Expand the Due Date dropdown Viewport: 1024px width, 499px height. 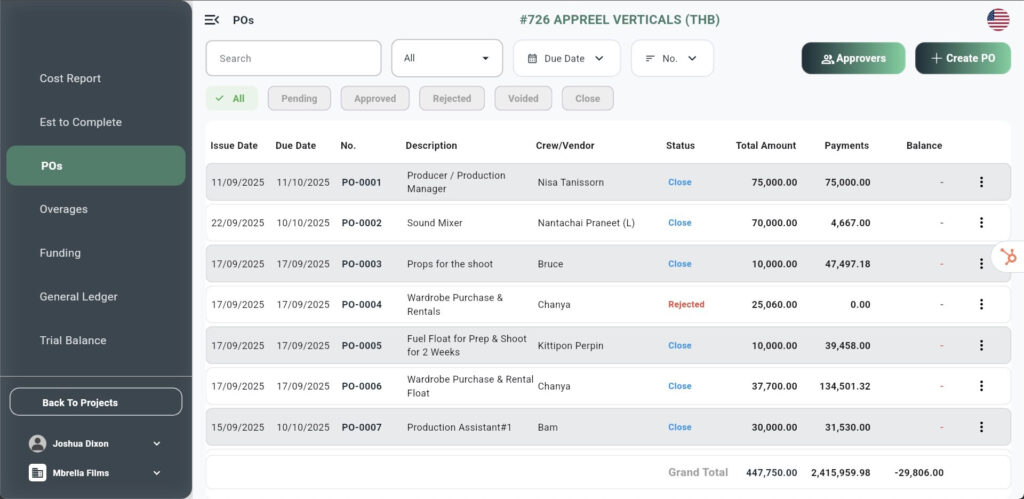pos(566,58)
